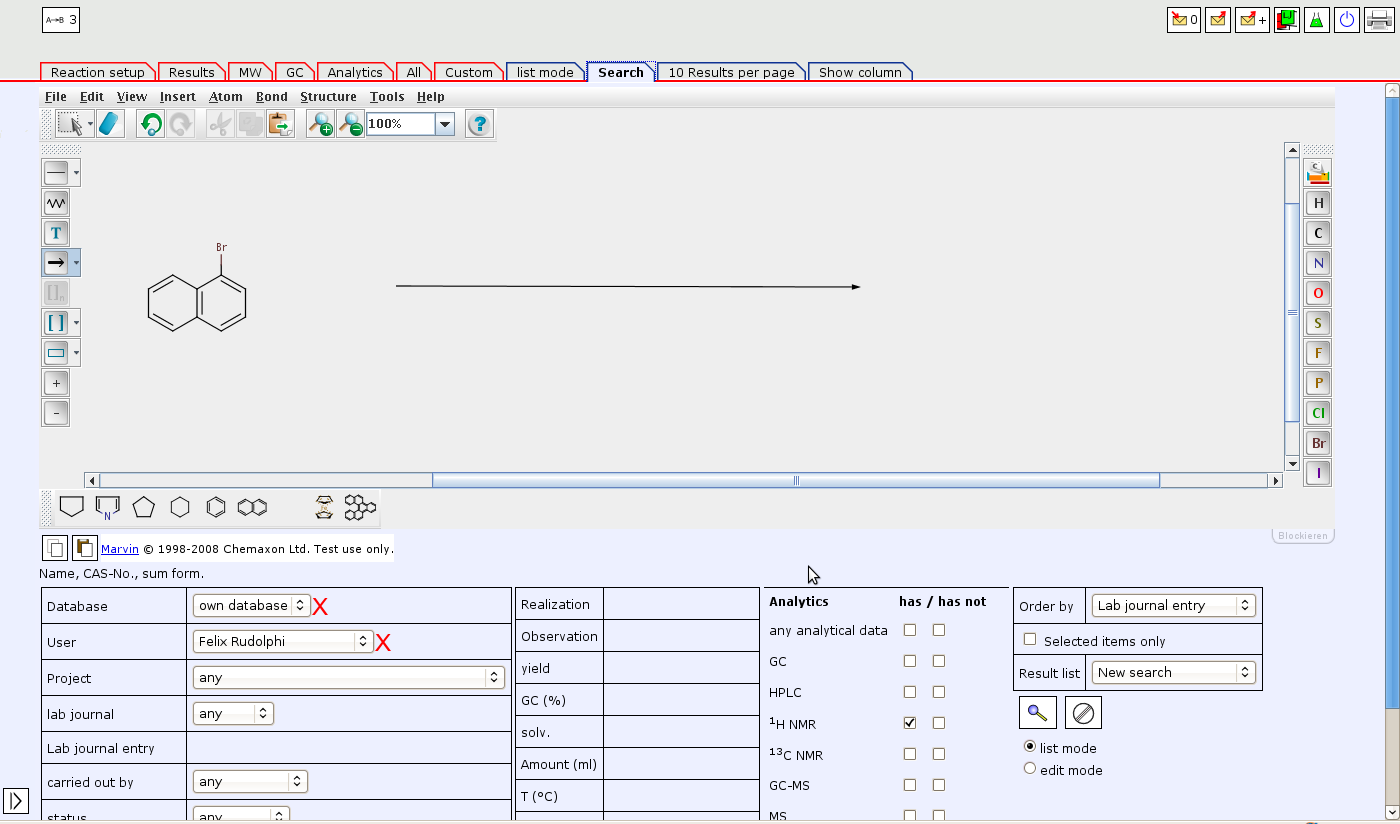Open the lab journal books icon
The width and height of the screenshot is (1400, 824).
[x=1287, y=20]
